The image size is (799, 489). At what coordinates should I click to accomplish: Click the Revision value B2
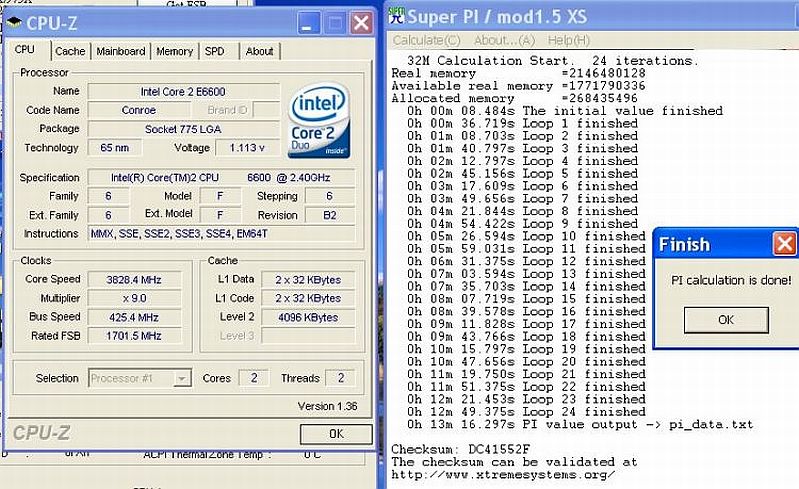pyautogui.click(x=330, y=215)
